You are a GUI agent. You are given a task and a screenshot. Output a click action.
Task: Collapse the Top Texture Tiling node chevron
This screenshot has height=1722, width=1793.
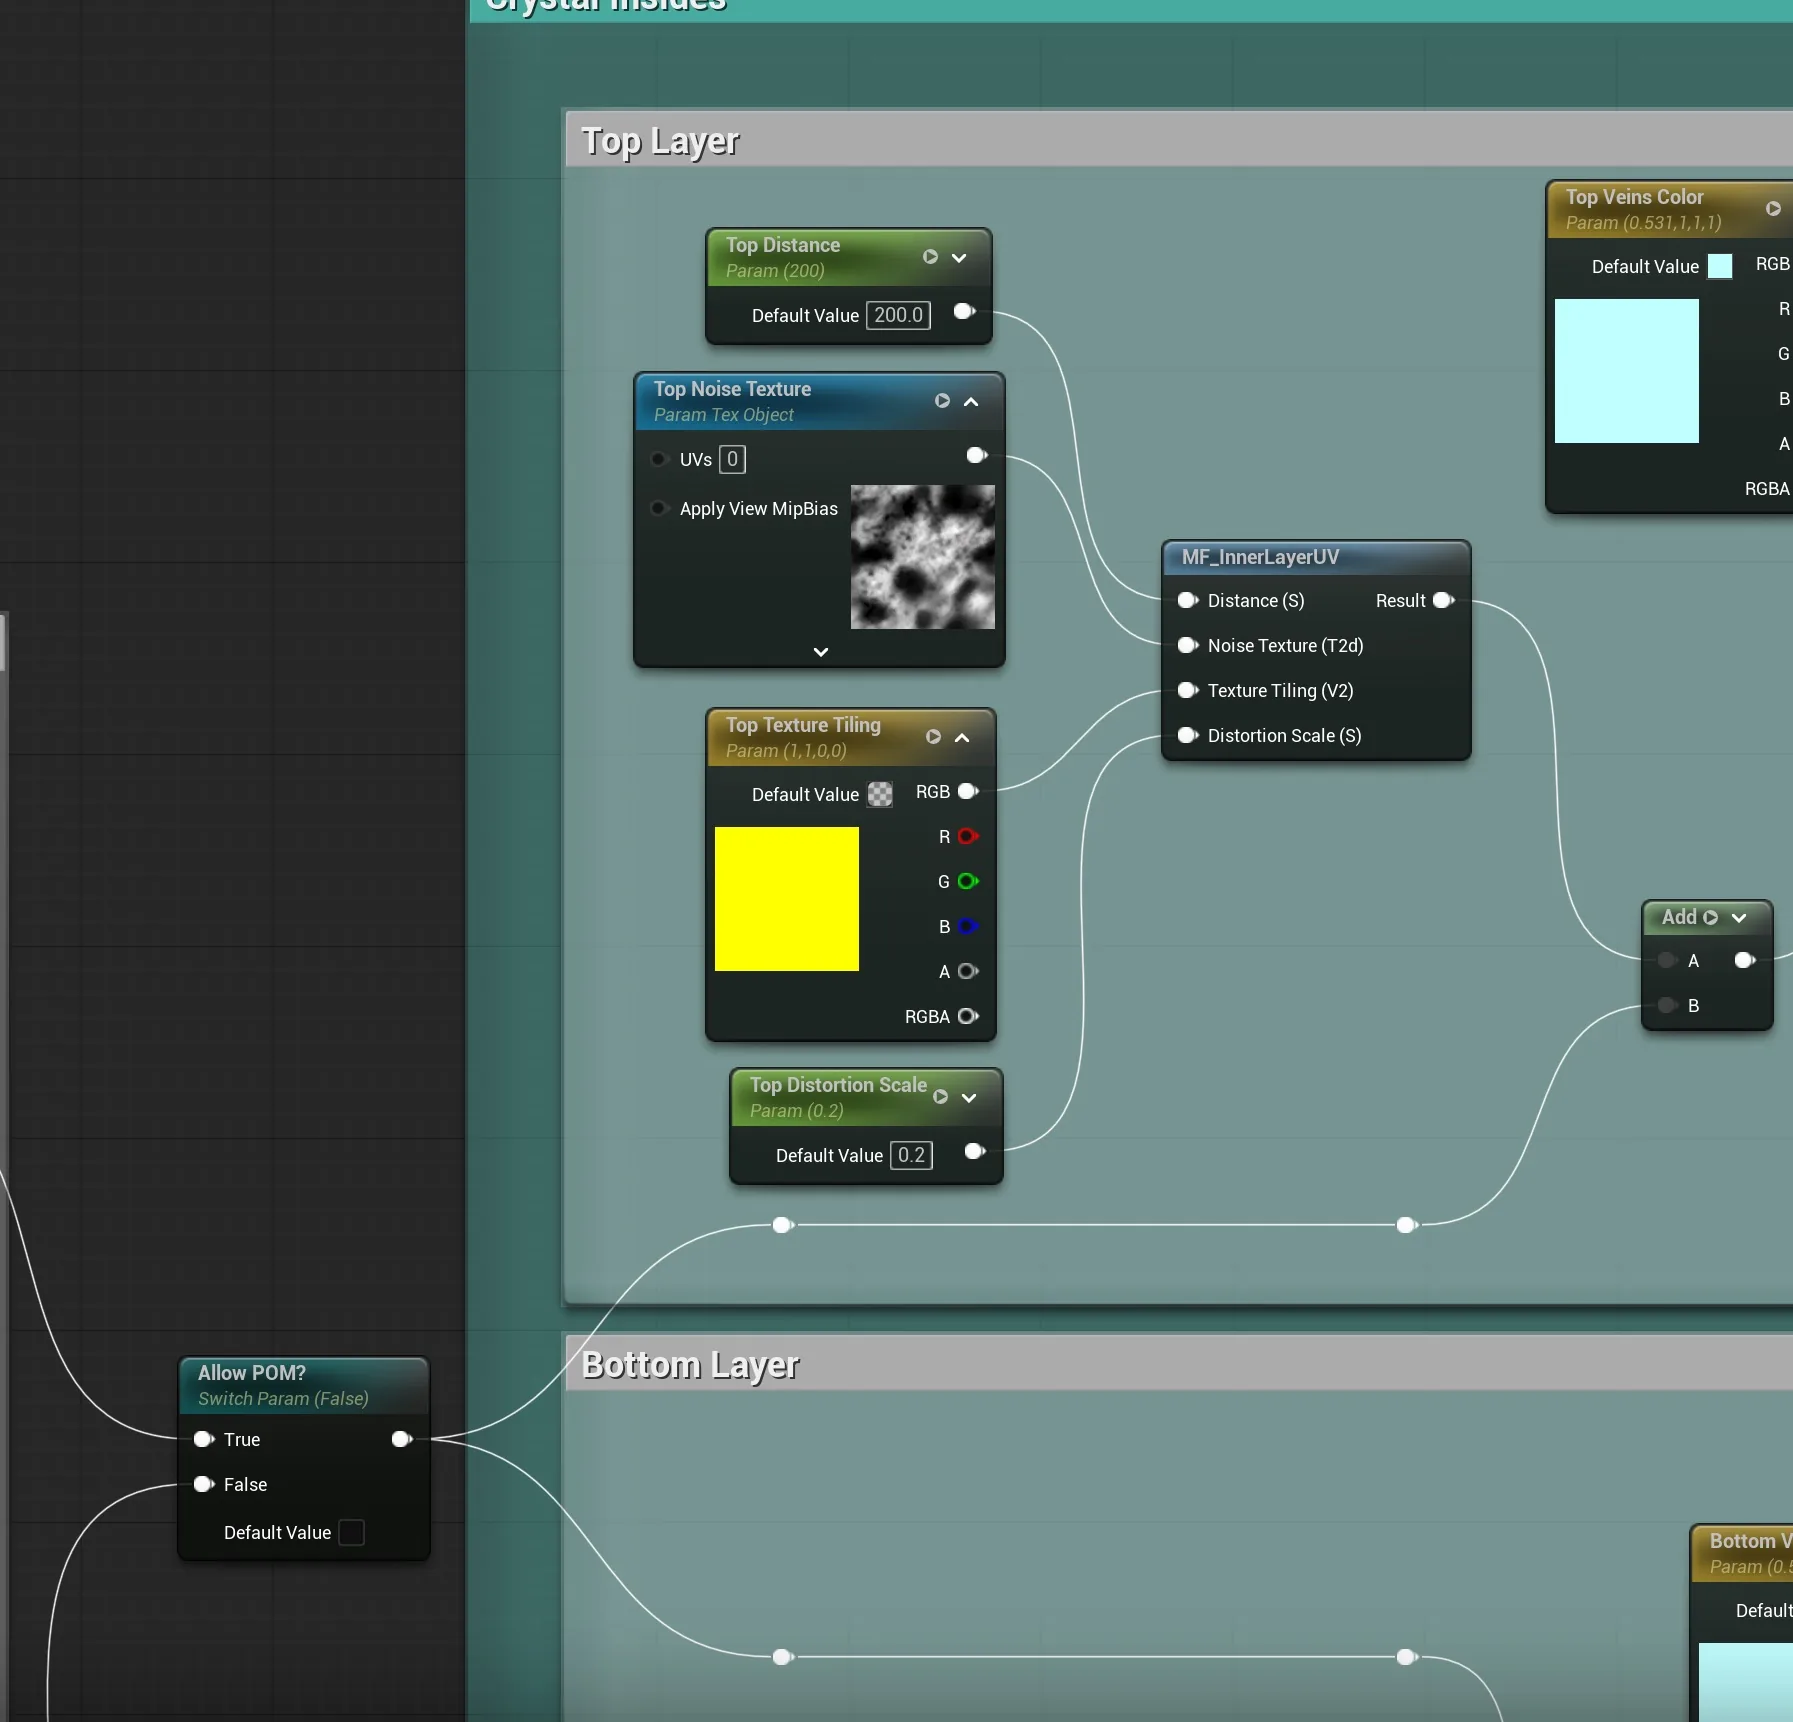[x=962, y=738]
